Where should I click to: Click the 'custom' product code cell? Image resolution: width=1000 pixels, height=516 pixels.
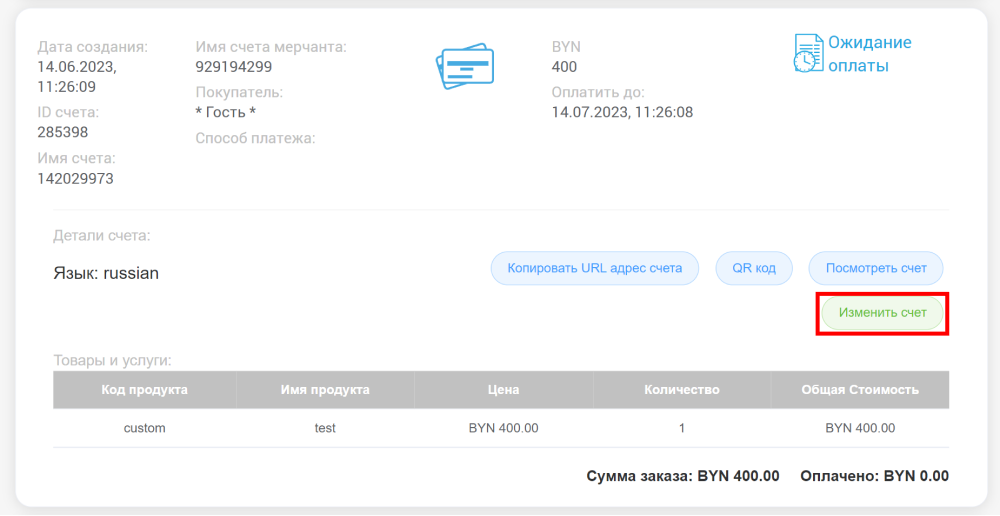[x=144, y=428]
